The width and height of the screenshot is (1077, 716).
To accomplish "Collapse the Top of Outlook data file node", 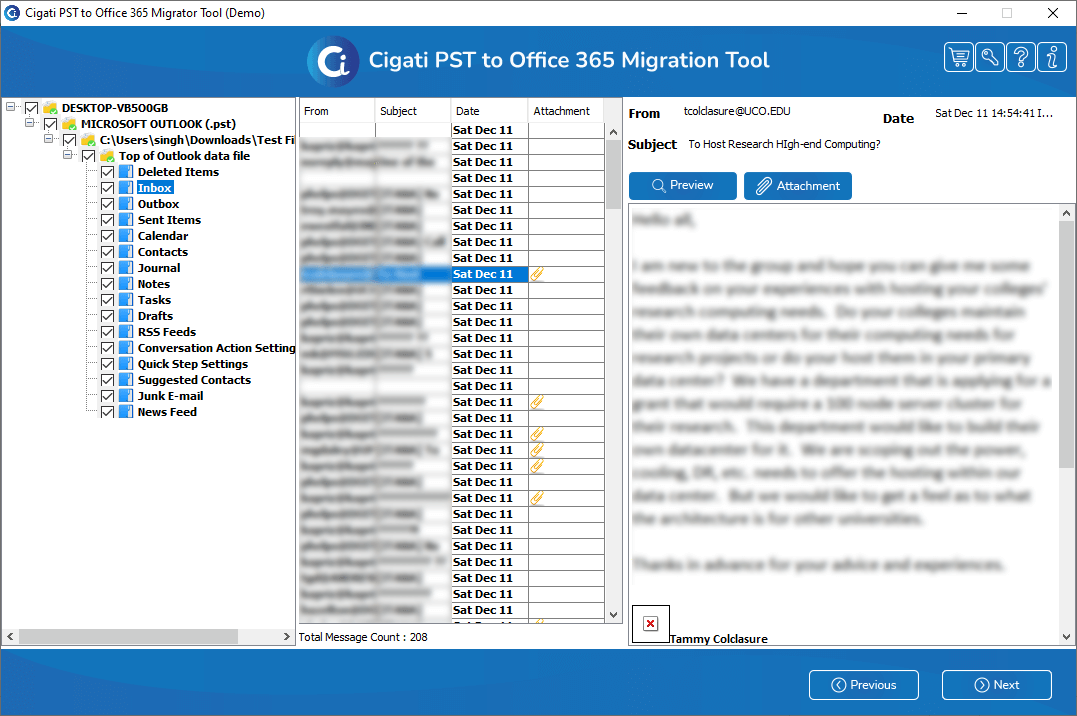I will pyautogui.click(x=67, y=155).
